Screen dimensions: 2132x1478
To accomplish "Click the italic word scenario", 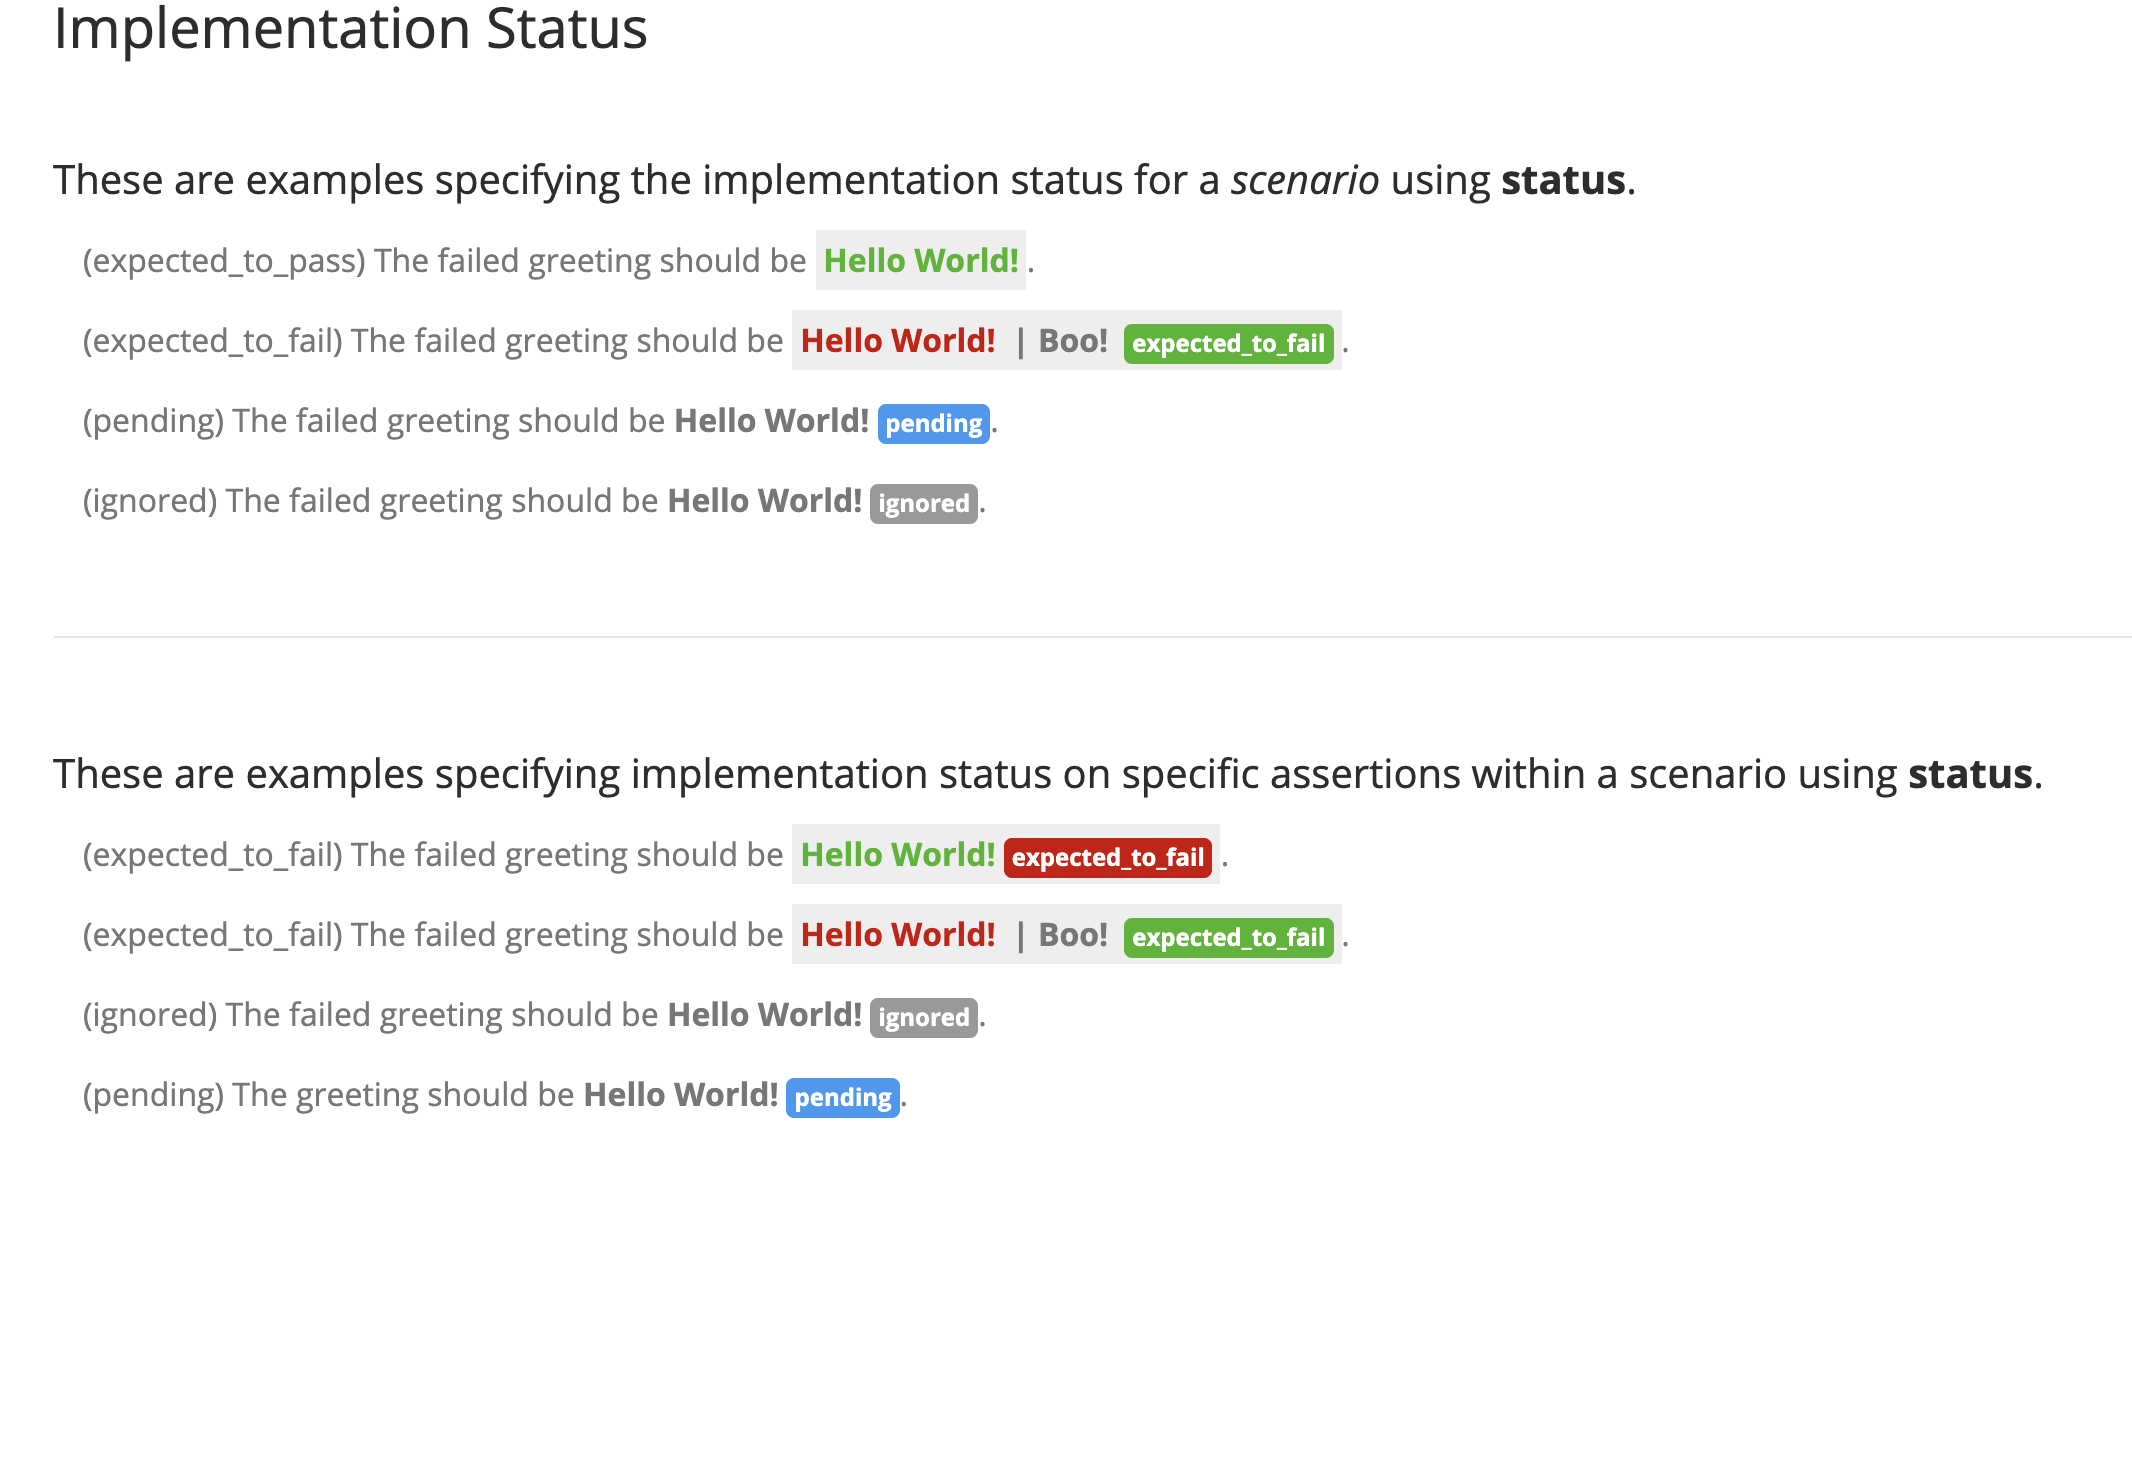I will coord(1305,181).
